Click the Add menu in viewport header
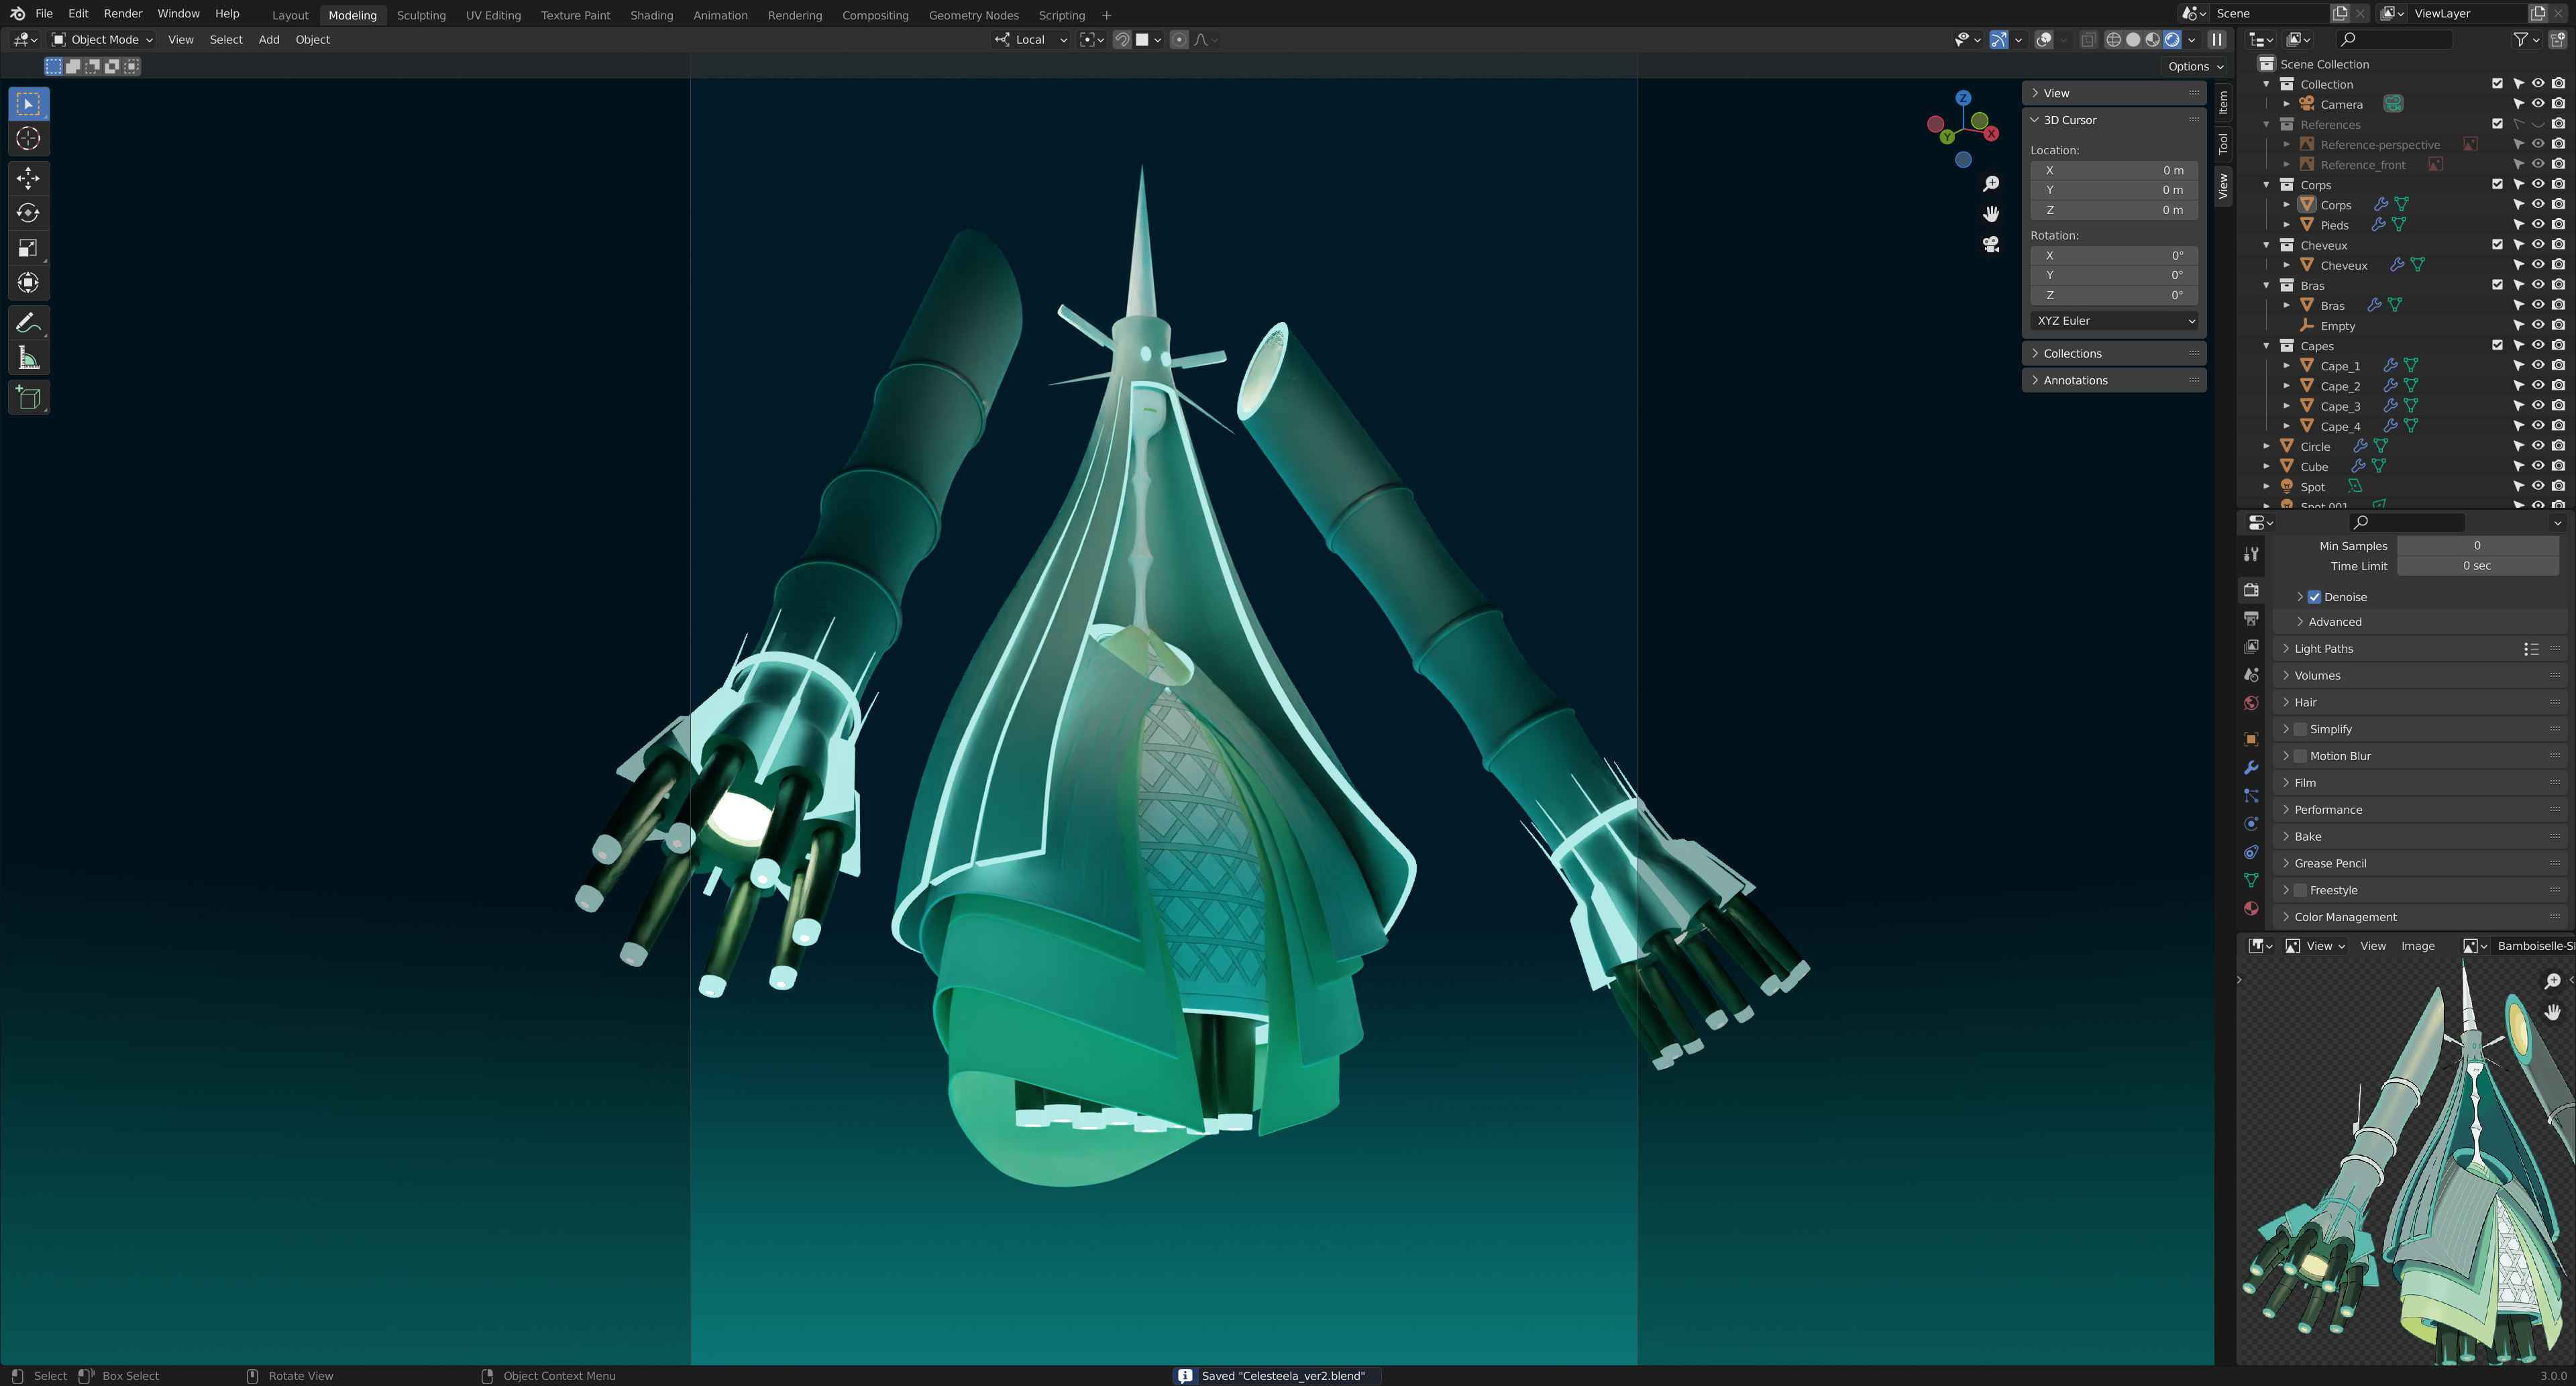The image size is (2576, 1386). [x=269, y=40]
